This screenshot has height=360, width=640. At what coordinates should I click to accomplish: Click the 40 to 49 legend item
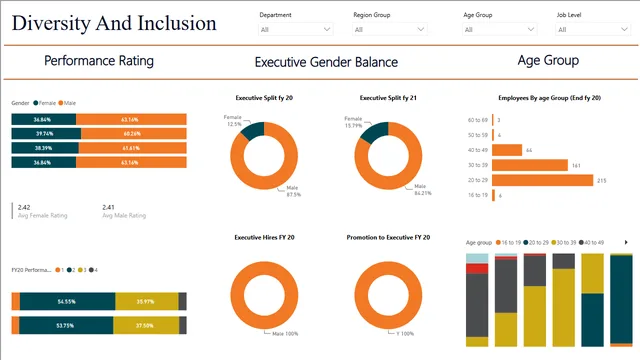tap(591, 242)
